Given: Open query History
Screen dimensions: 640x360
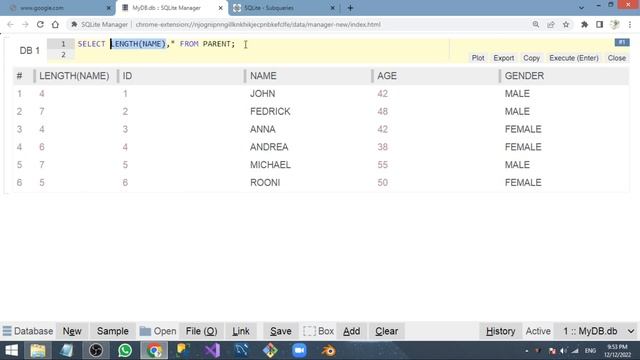Looking at the screenshot, I should [x=500, y=331].
